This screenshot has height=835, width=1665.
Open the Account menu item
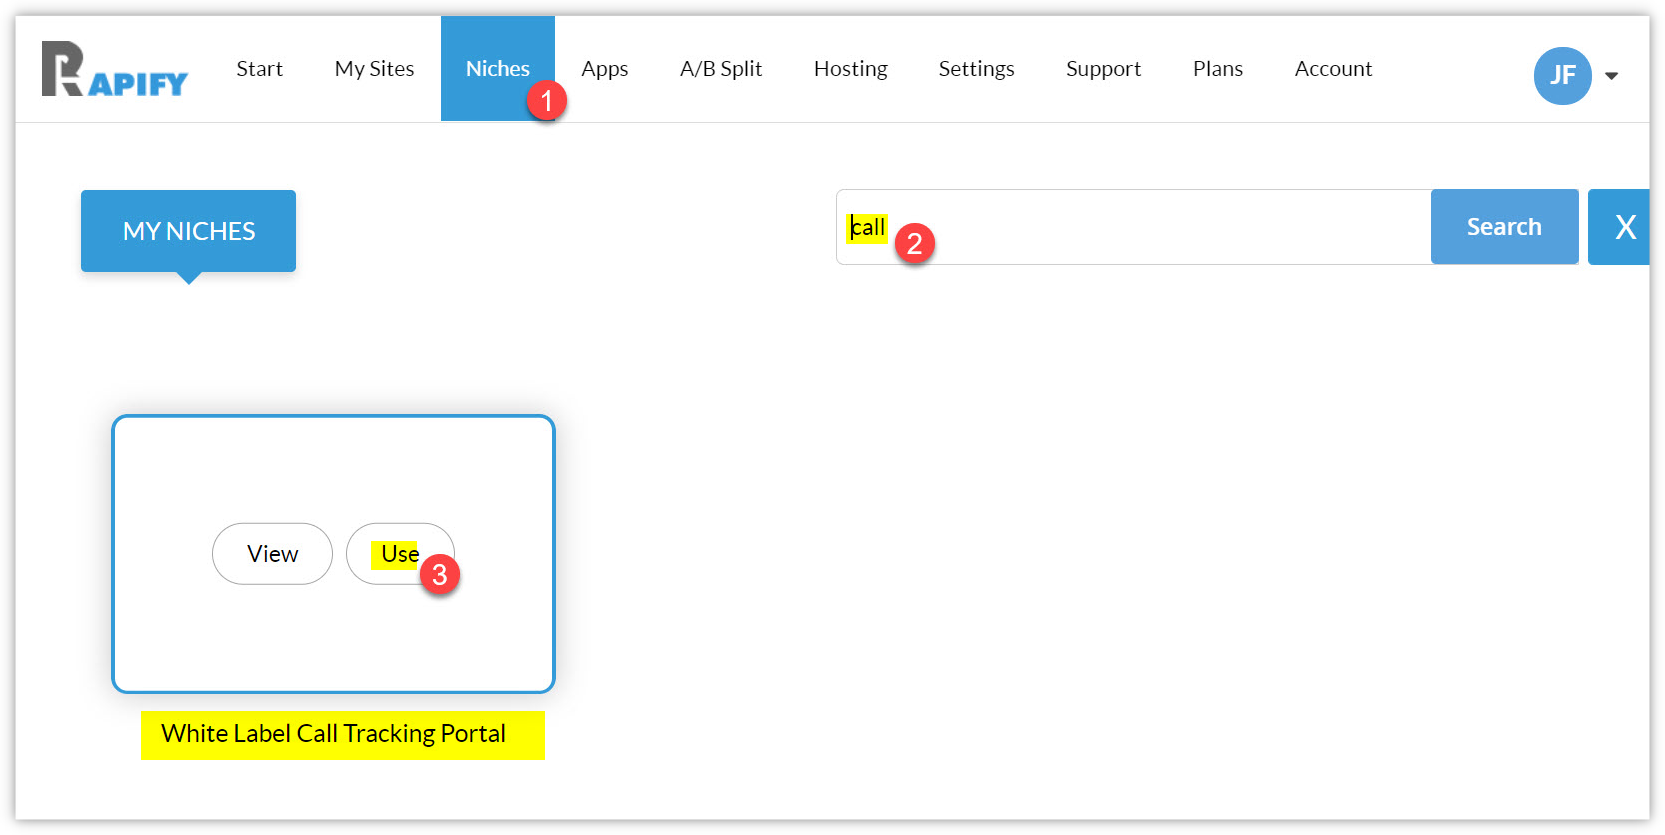point(1333,69)
